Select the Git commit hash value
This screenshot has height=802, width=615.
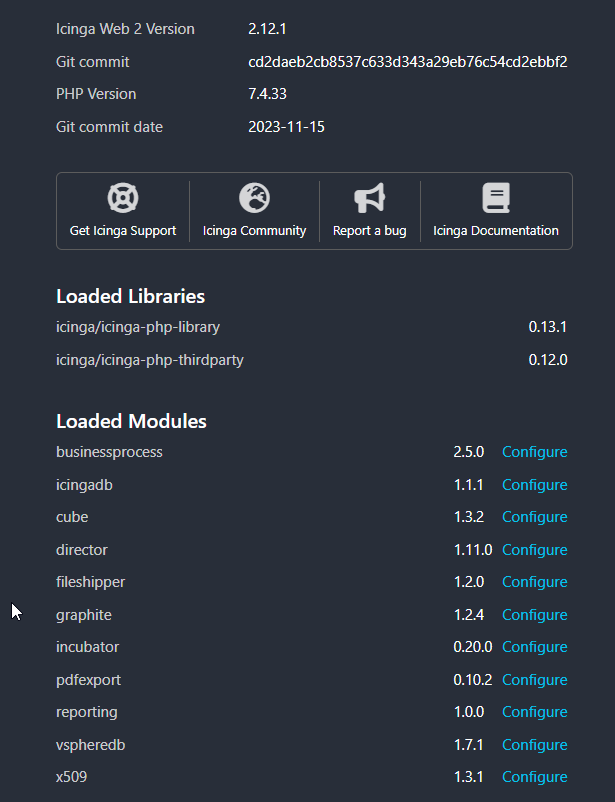point(408,62)
